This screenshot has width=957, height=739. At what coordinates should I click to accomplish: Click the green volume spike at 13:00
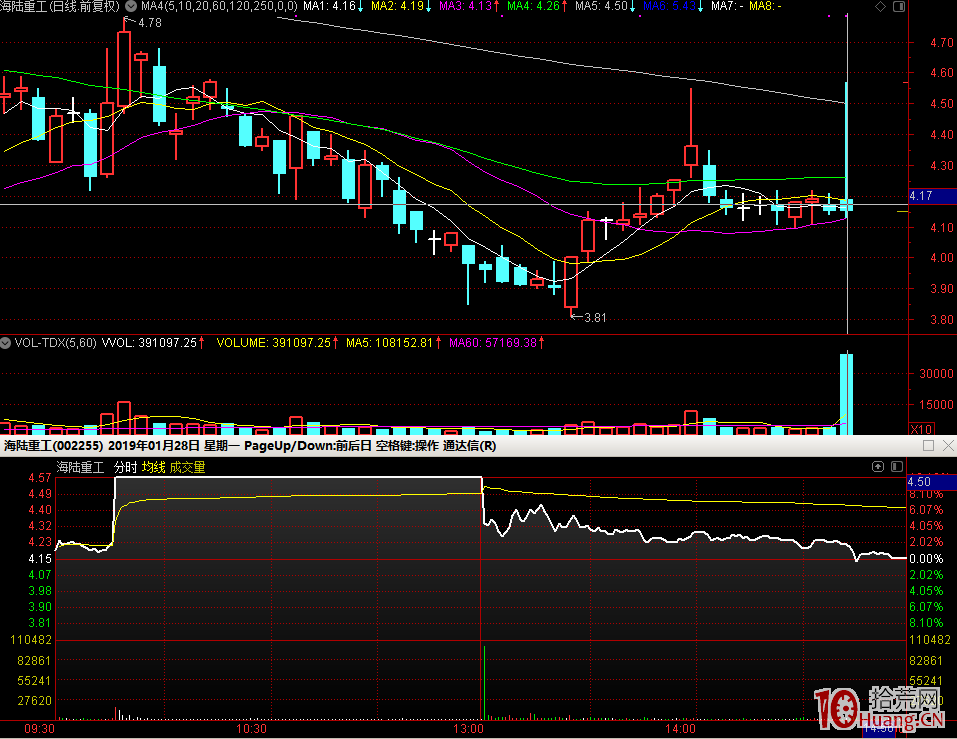pos(484,680)
